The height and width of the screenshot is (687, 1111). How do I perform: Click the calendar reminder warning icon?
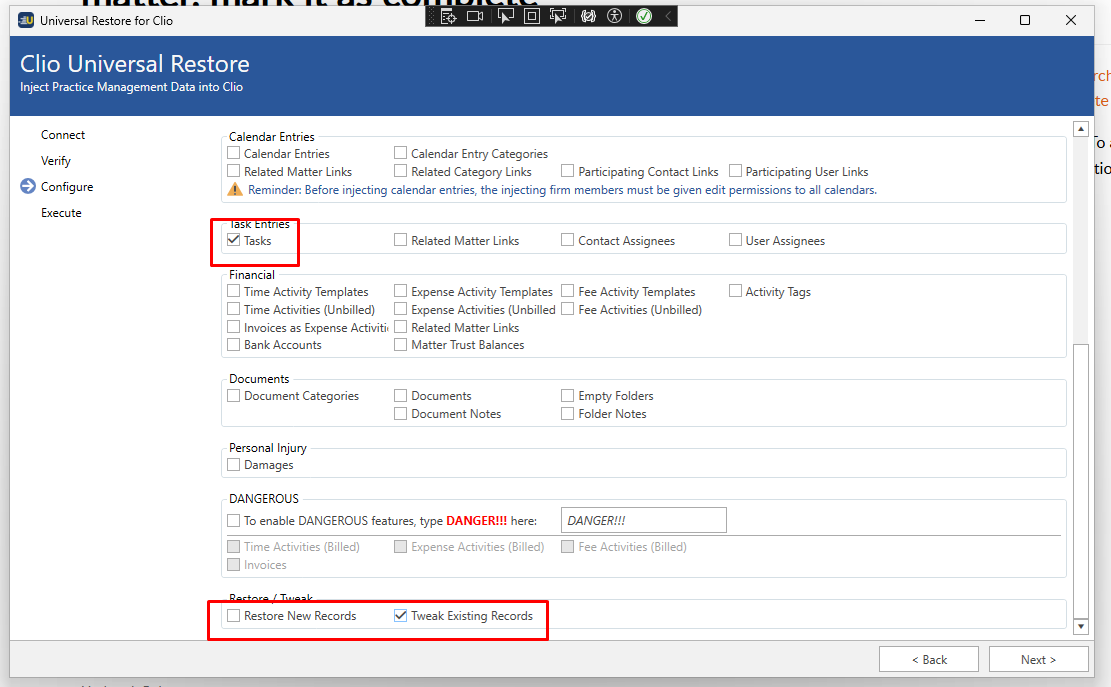[x=235, y=190]
